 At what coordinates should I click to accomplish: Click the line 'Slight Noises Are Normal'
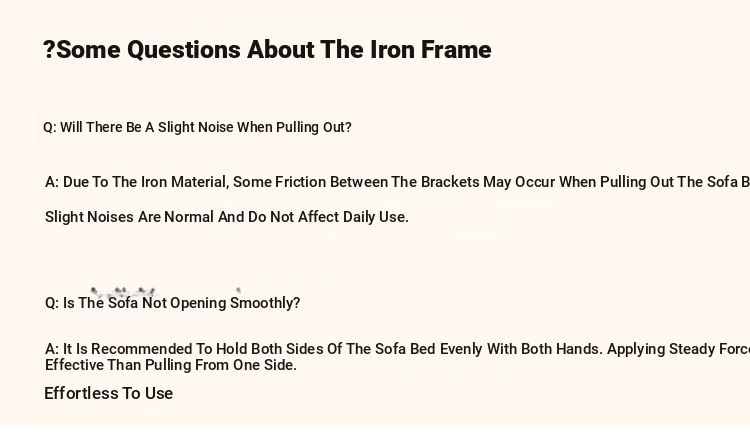pyautogui.click(x=227, y=217)
